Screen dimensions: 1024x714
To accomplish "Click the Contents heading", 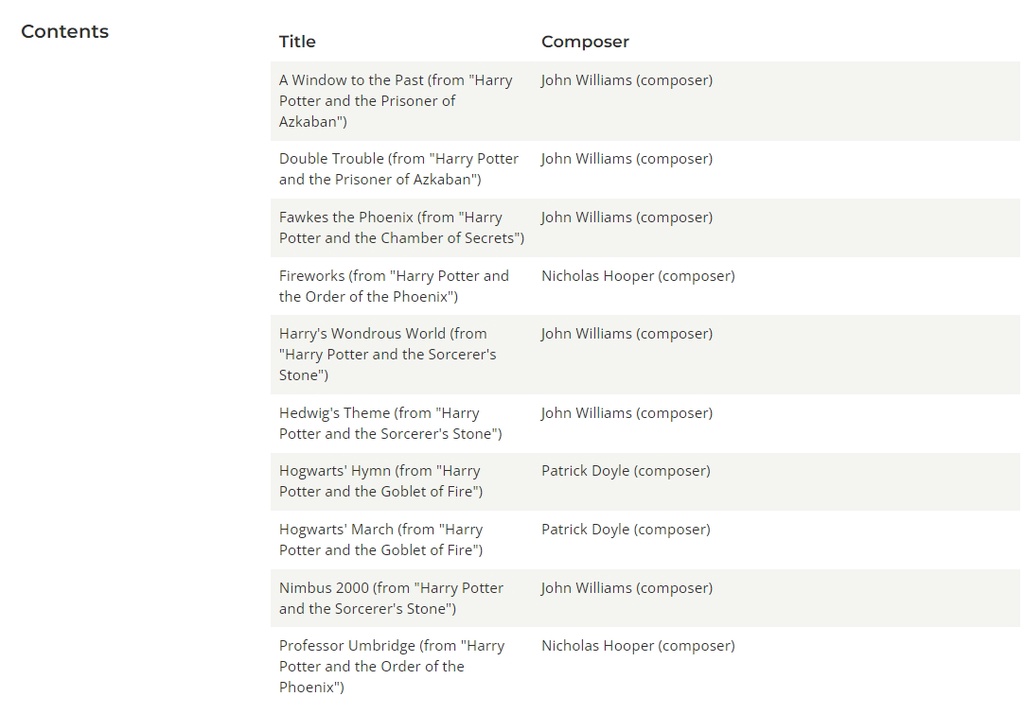I will tap(65, 31).
